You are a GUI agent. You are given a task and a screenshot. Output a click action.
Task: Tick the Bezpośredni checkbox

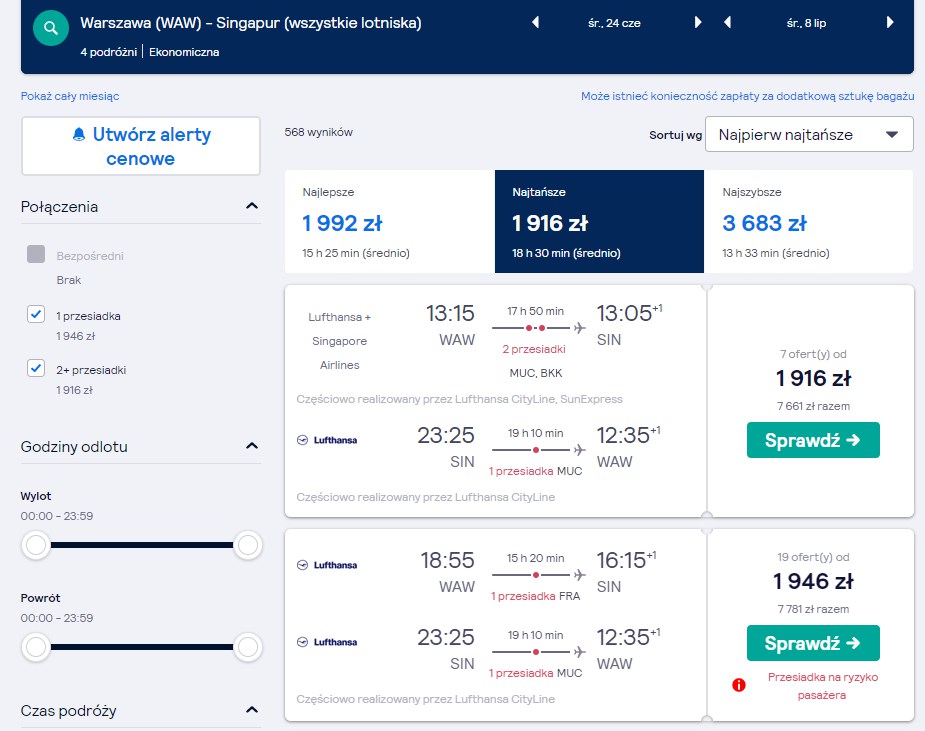pos(36,254)
